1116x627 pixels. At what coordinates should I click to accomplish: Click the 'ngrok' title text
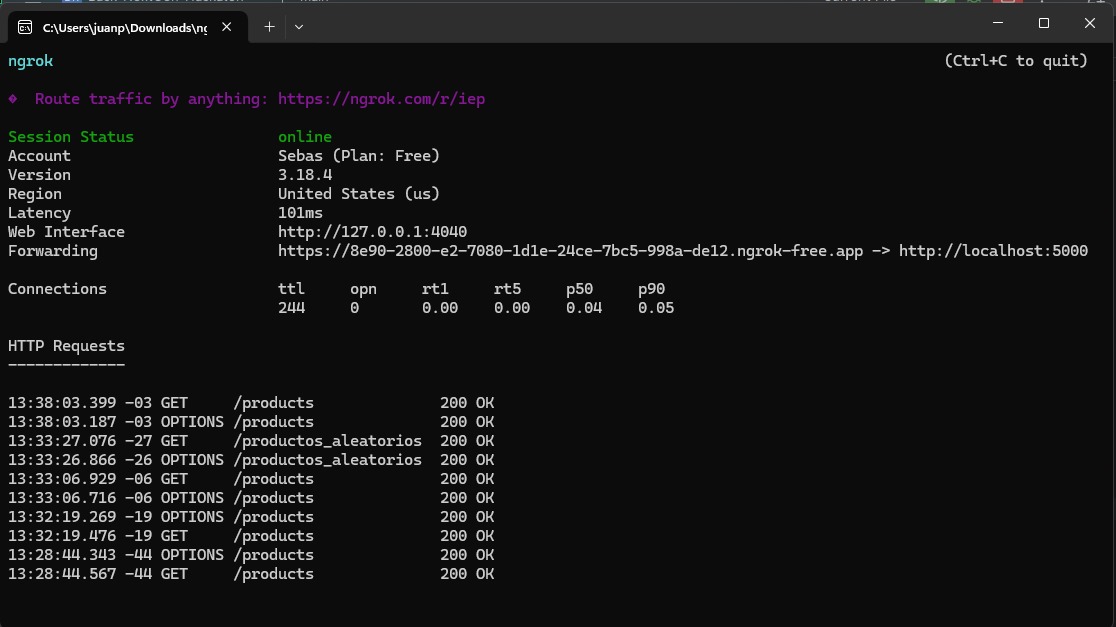31,61
